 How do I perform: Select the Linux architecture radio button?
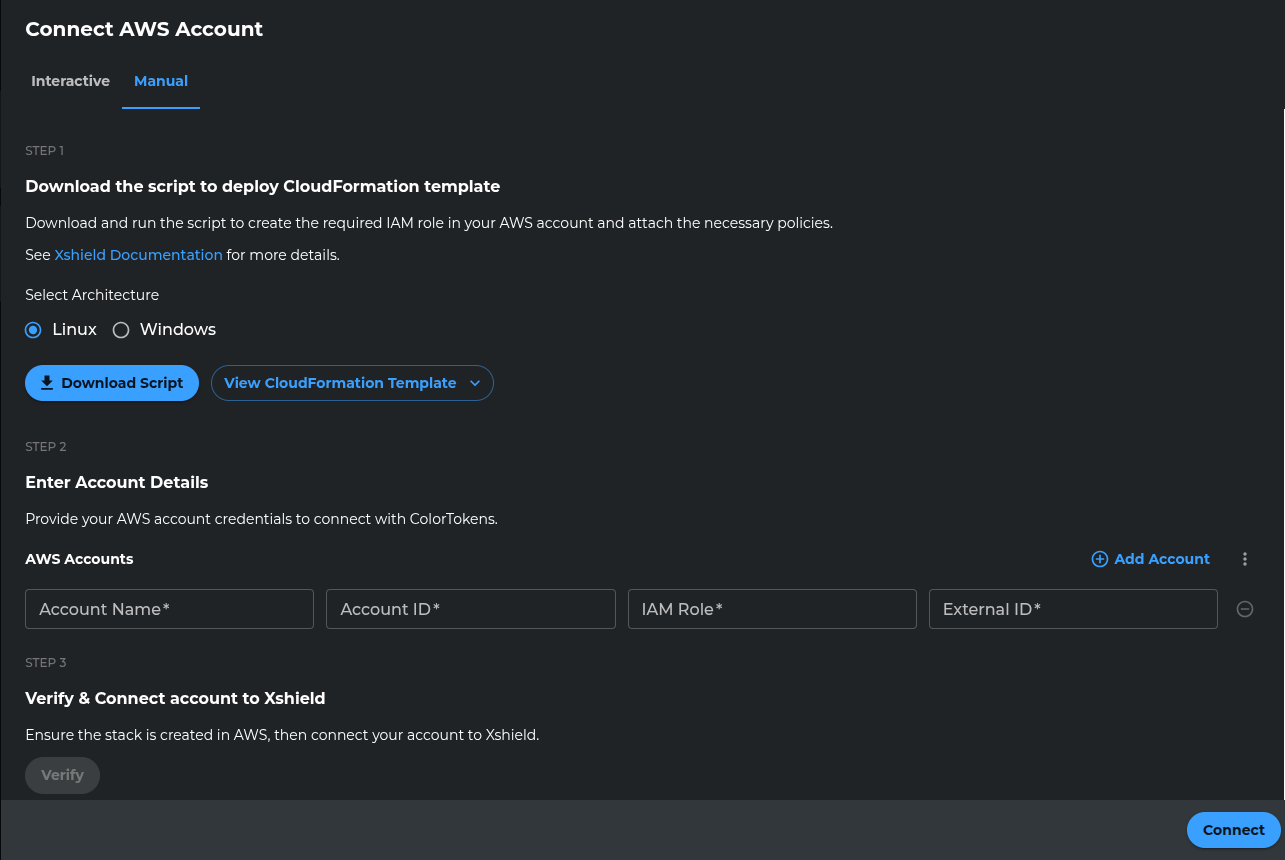pos(33,330)
